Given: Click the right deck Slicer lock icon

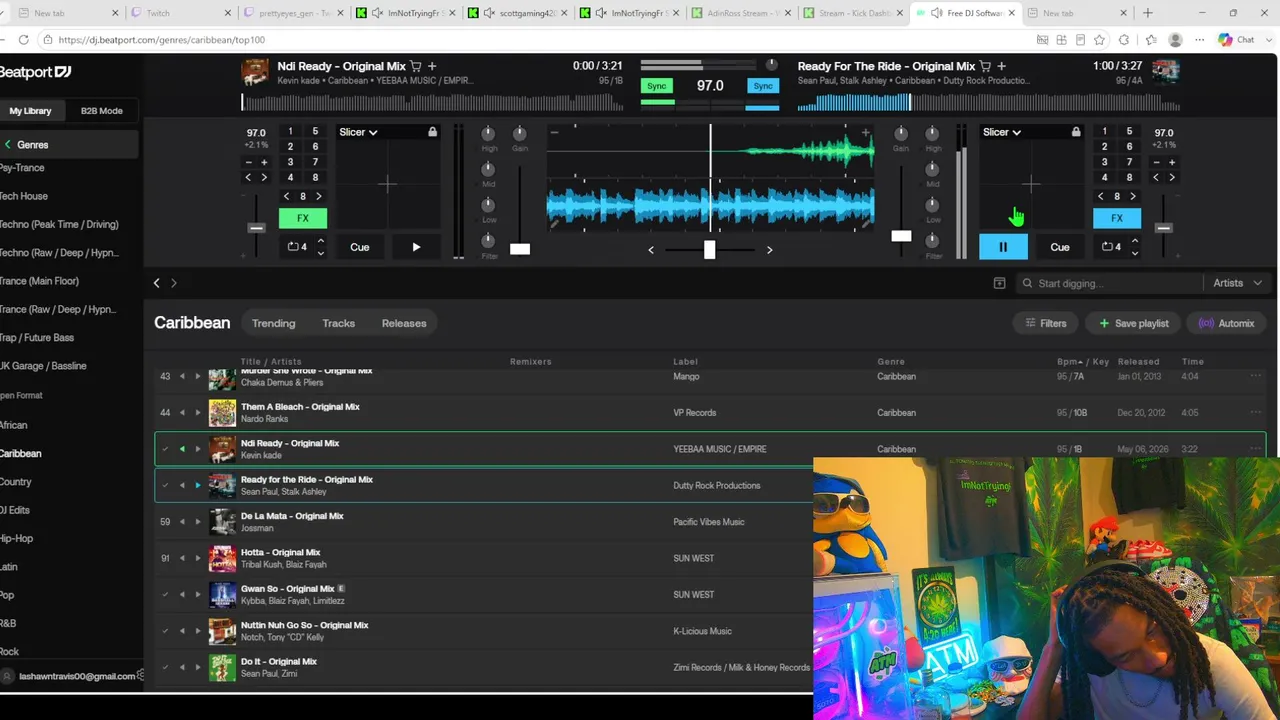Looking at the screenshot, I should click(1076, 132).
